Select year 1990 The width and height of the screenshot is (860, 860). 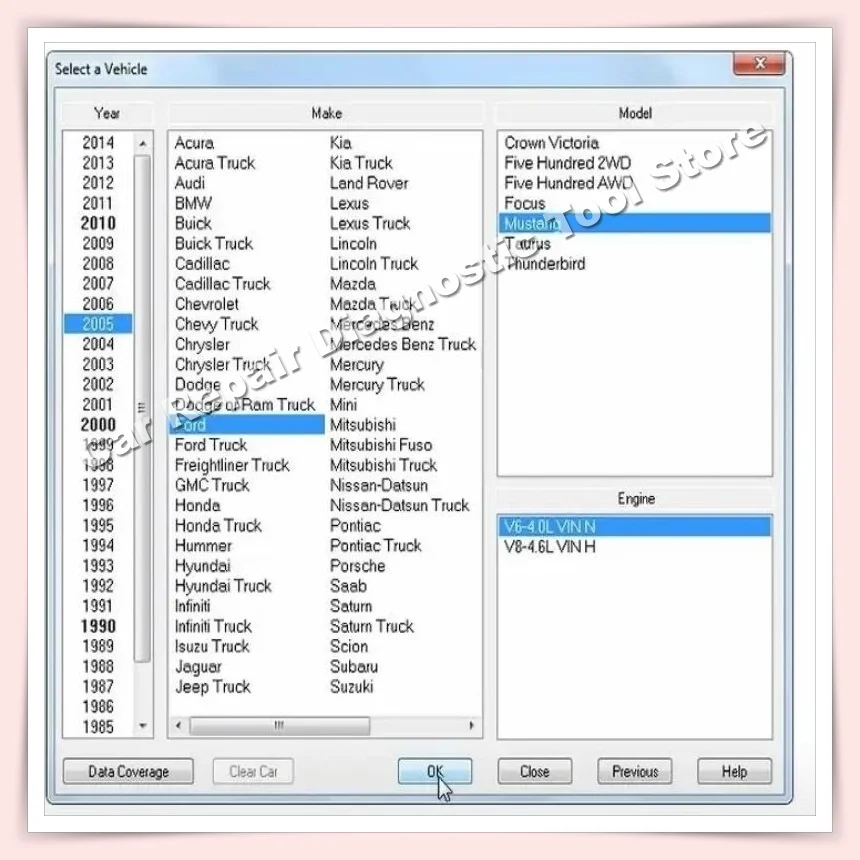point(98,626)
